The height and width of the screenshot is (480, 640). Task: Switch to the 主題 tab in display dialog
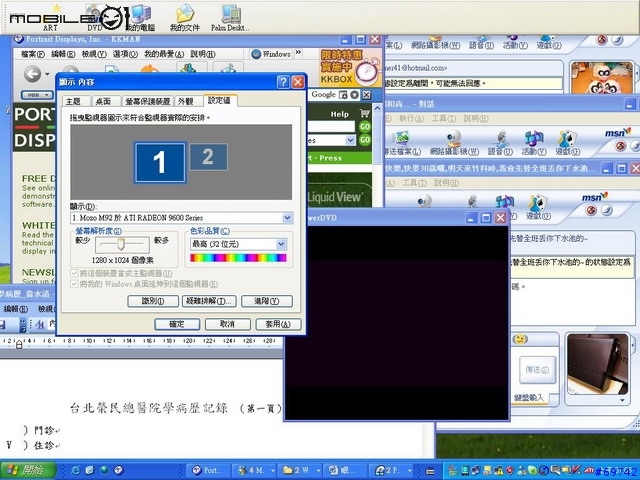73,101
